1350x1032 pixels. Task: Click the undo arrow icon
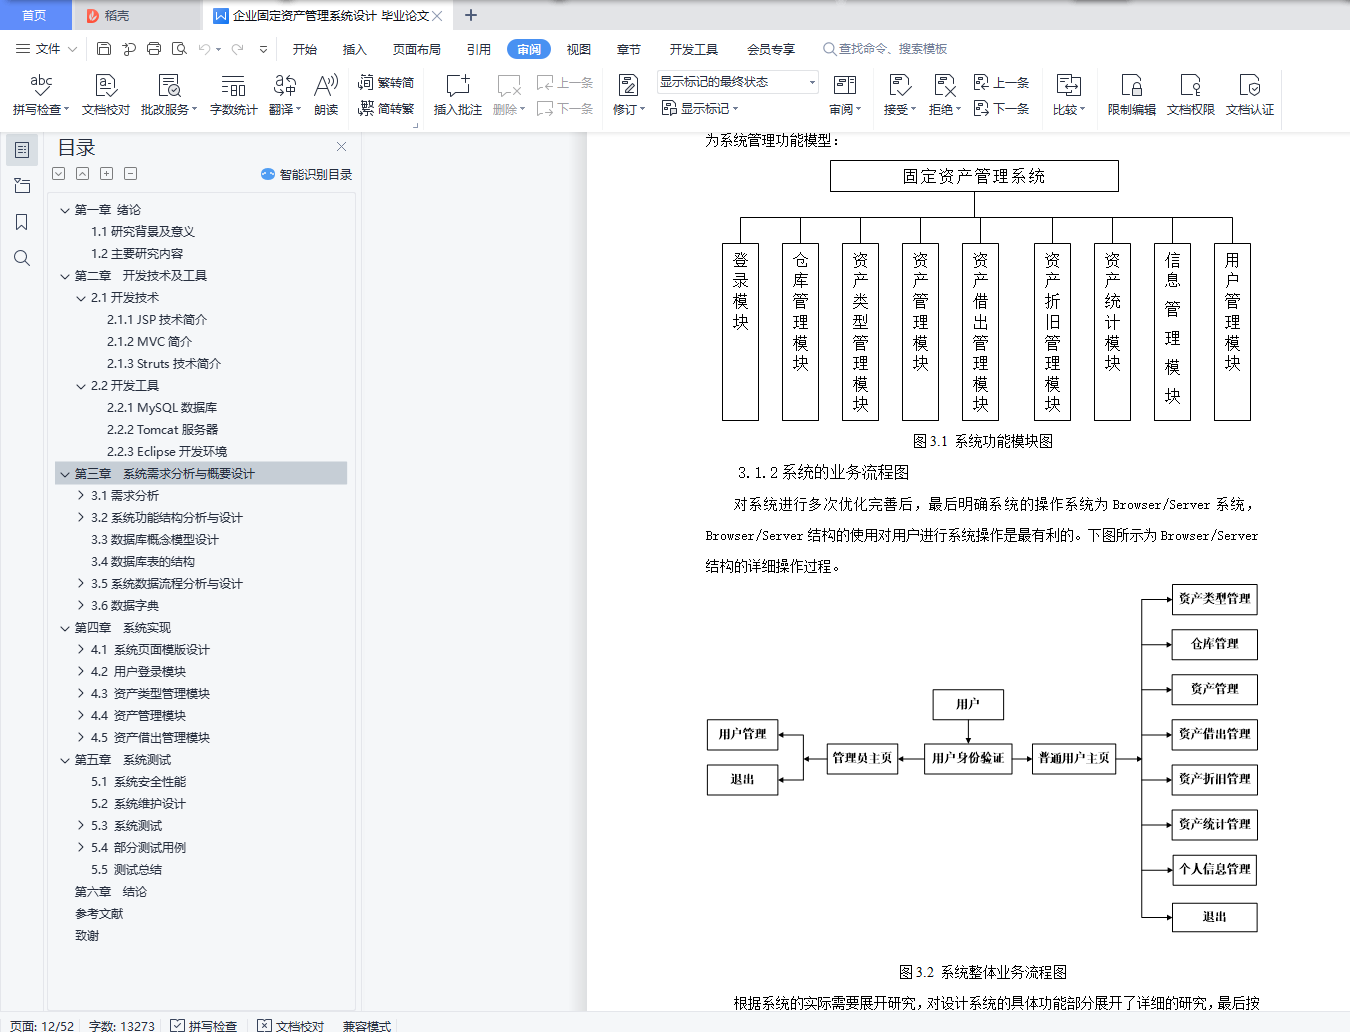click(x=204, y=49)
